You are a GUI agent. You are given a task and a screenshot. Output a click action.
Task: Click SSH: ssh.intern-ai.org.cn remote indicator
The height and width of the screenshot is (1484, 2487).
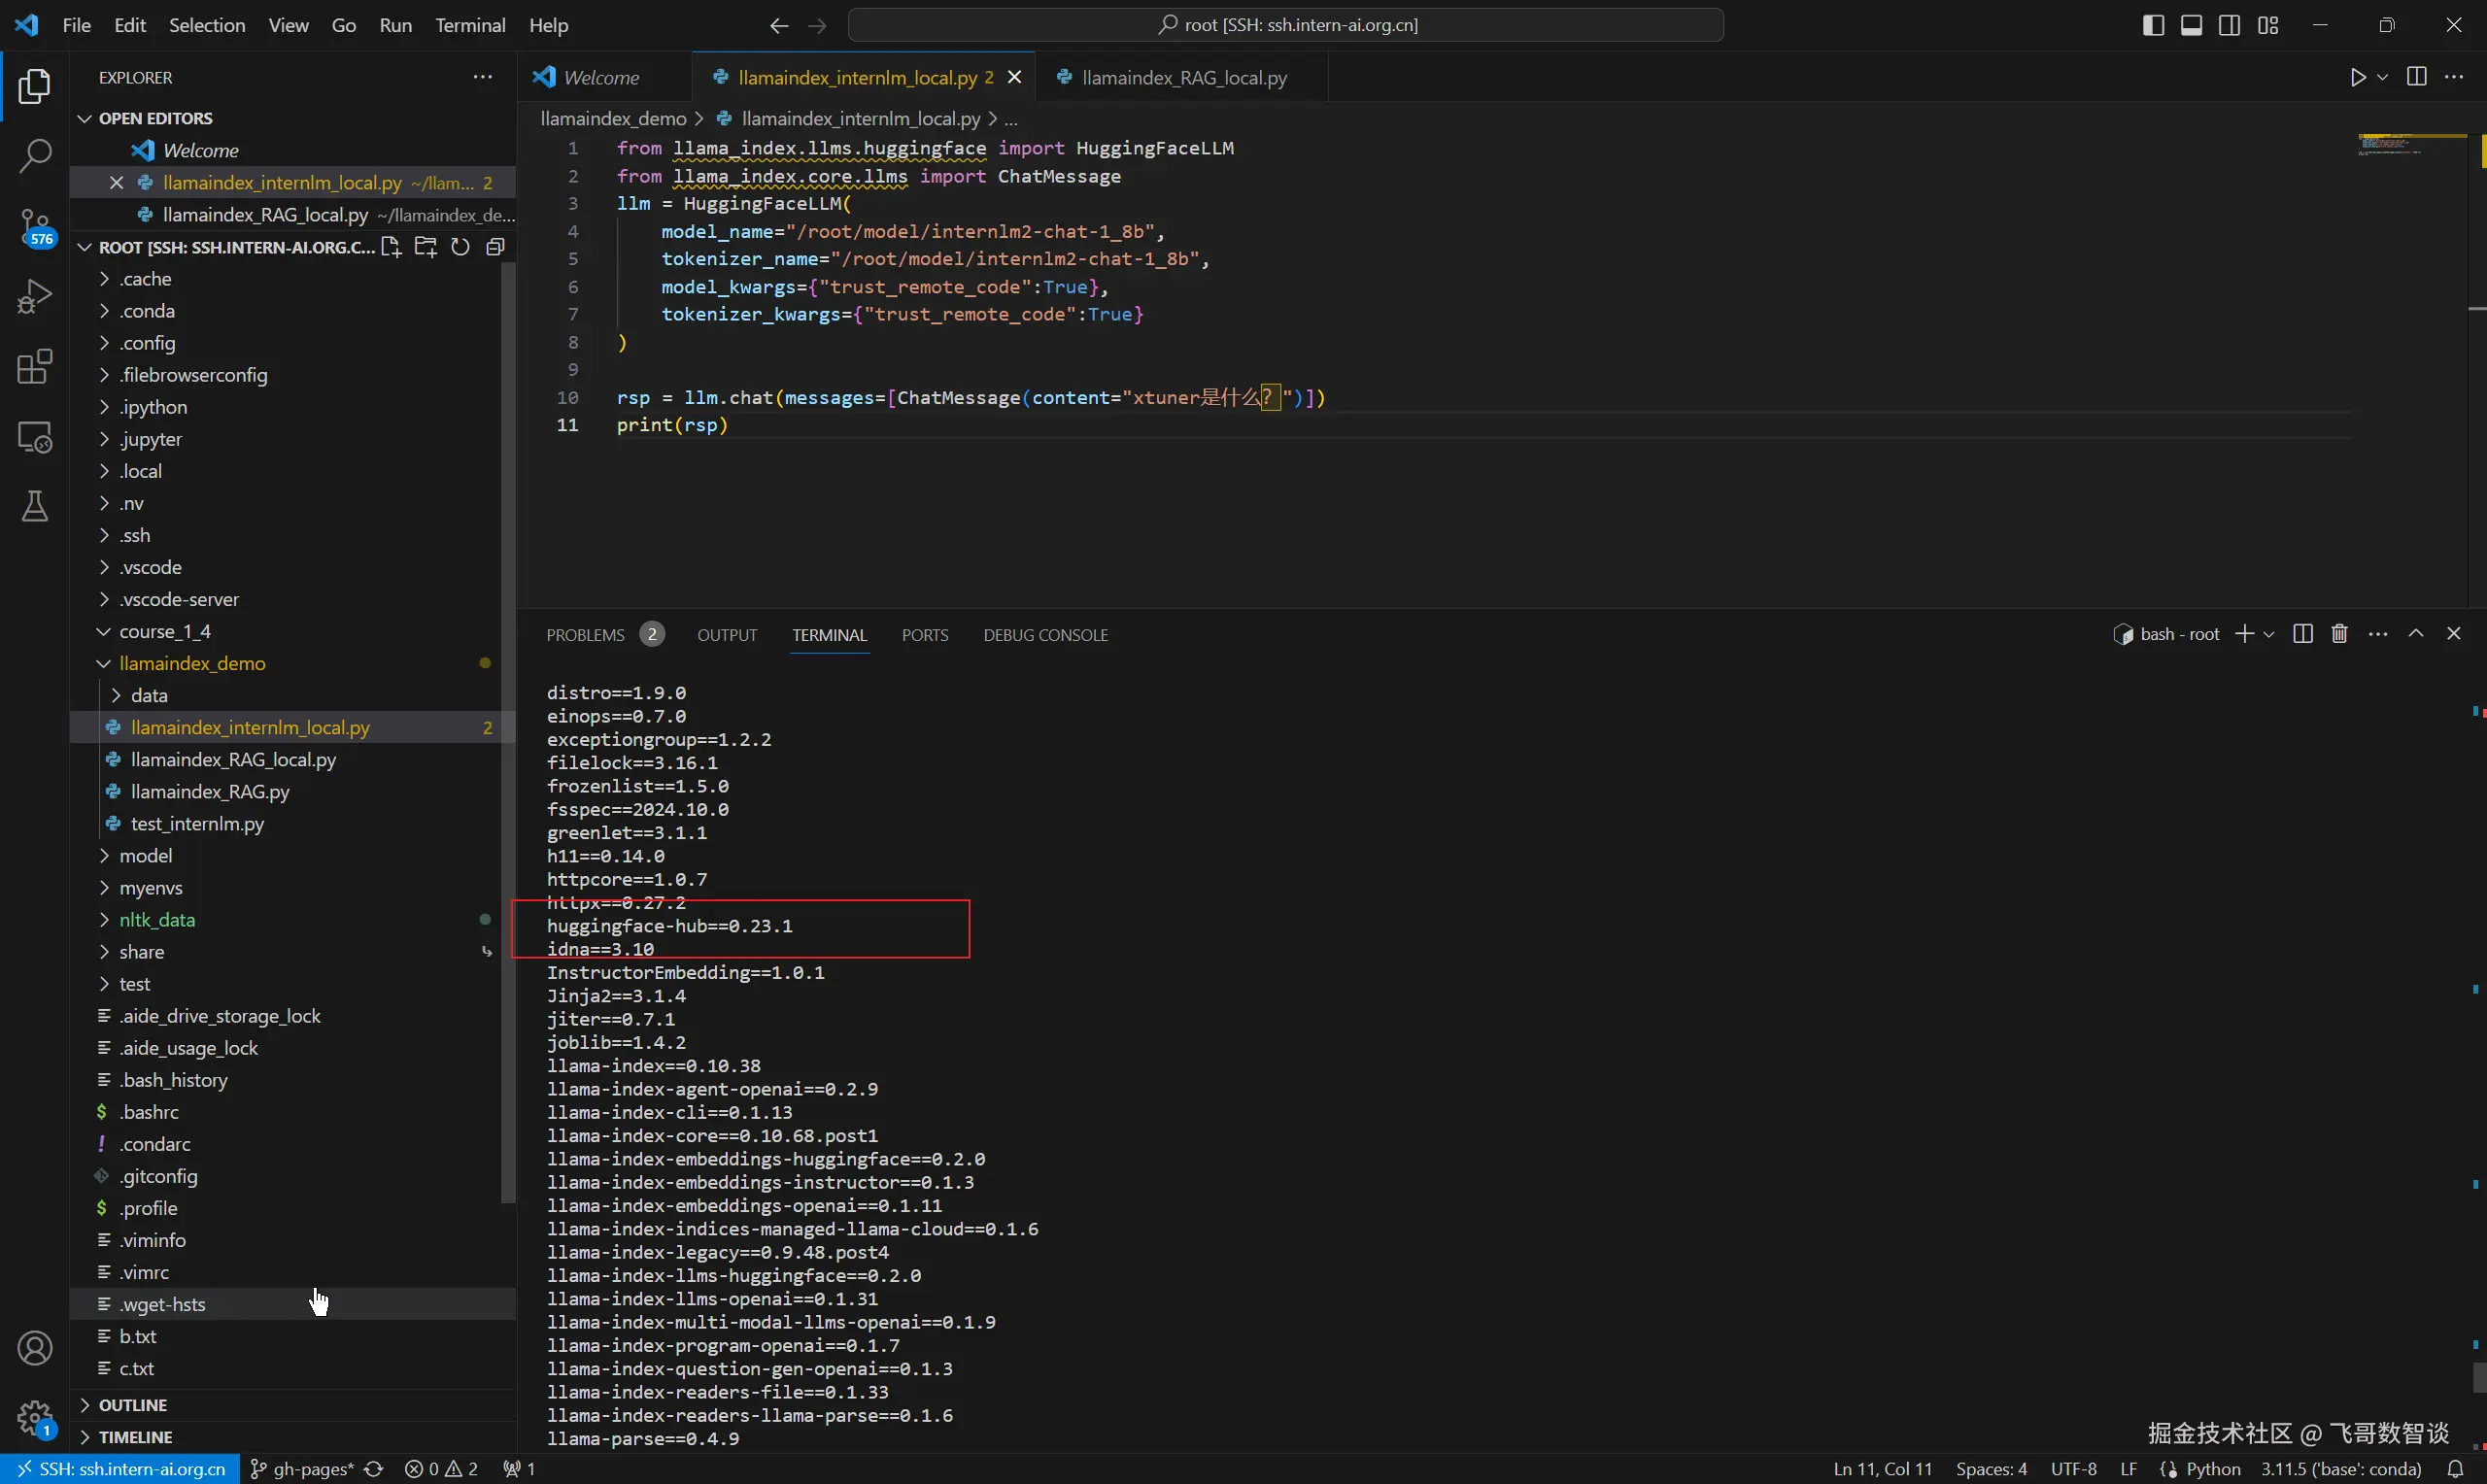120,1469
